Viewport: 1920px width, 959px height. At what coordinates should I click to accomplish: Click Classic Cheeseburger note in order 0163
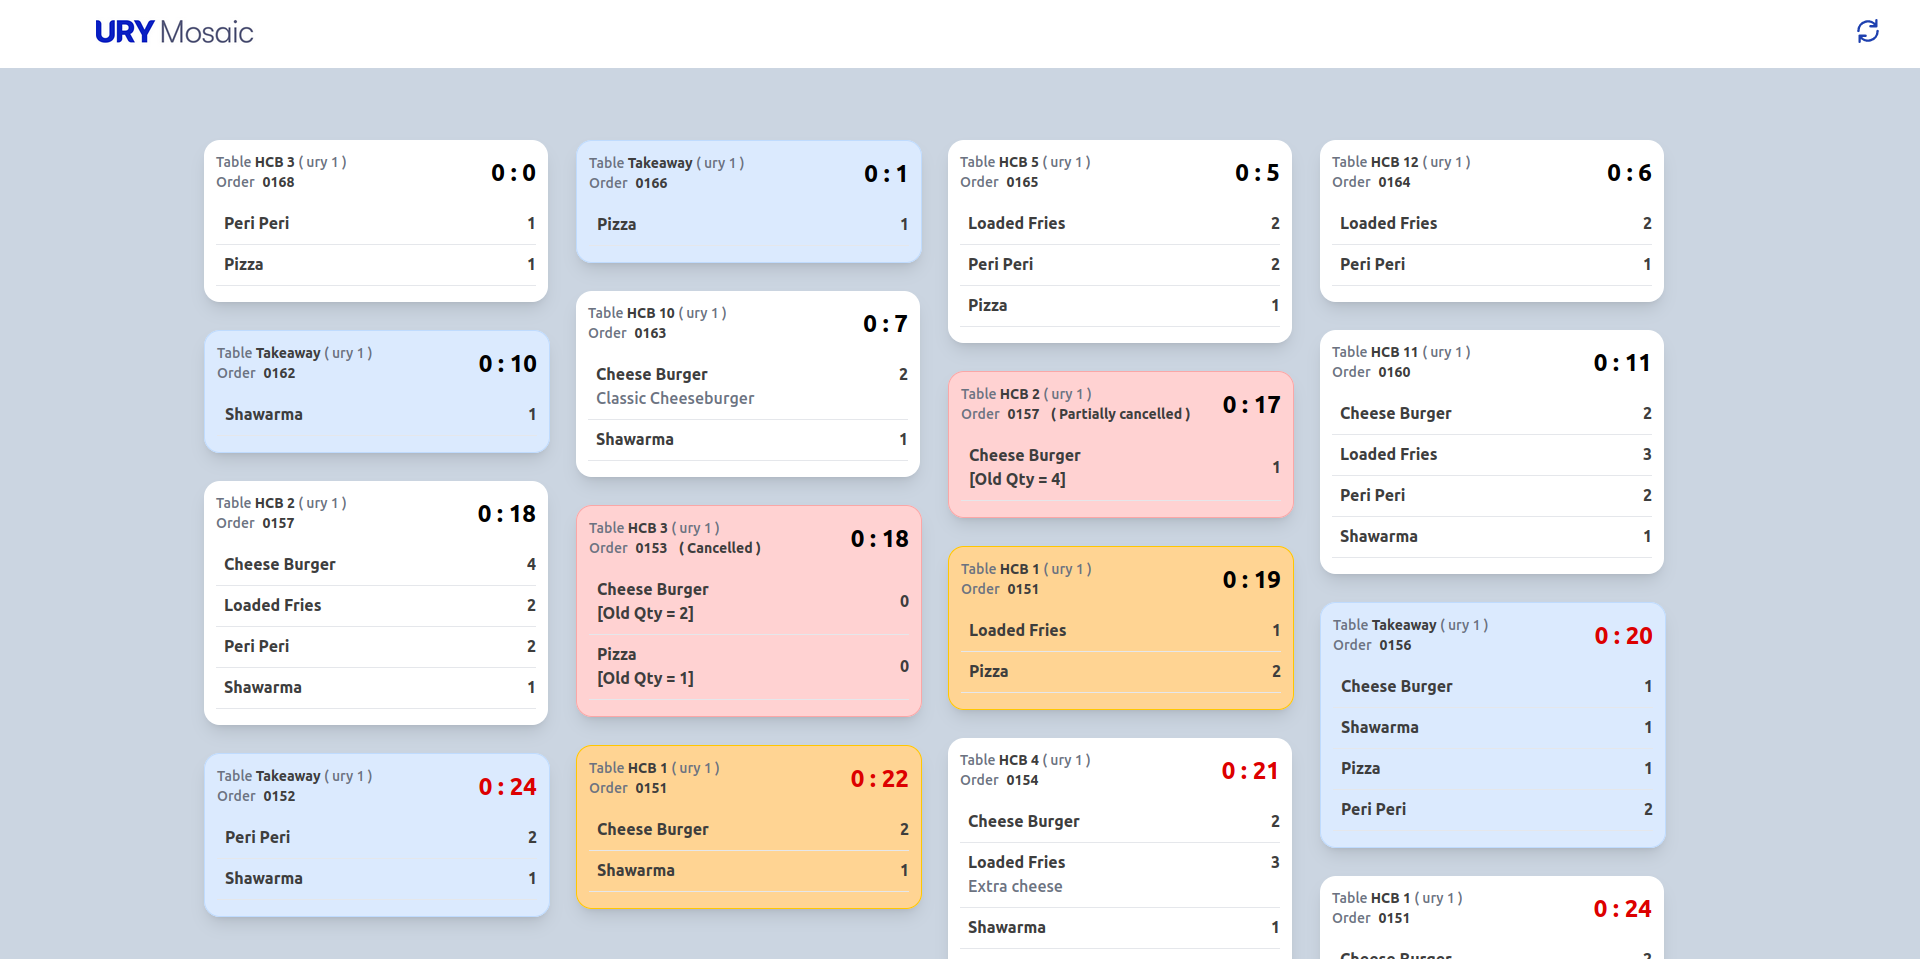pyautogui.click(x=675, y=398)
